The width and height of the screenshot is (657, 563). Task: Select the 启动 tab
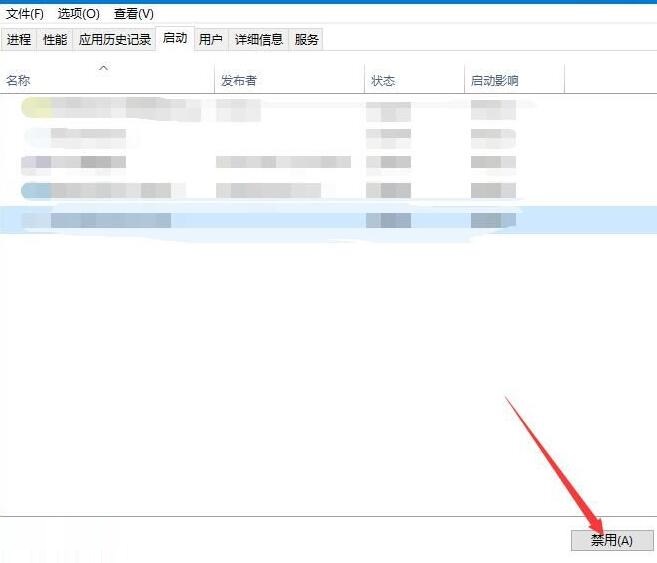tap(175, 39)
